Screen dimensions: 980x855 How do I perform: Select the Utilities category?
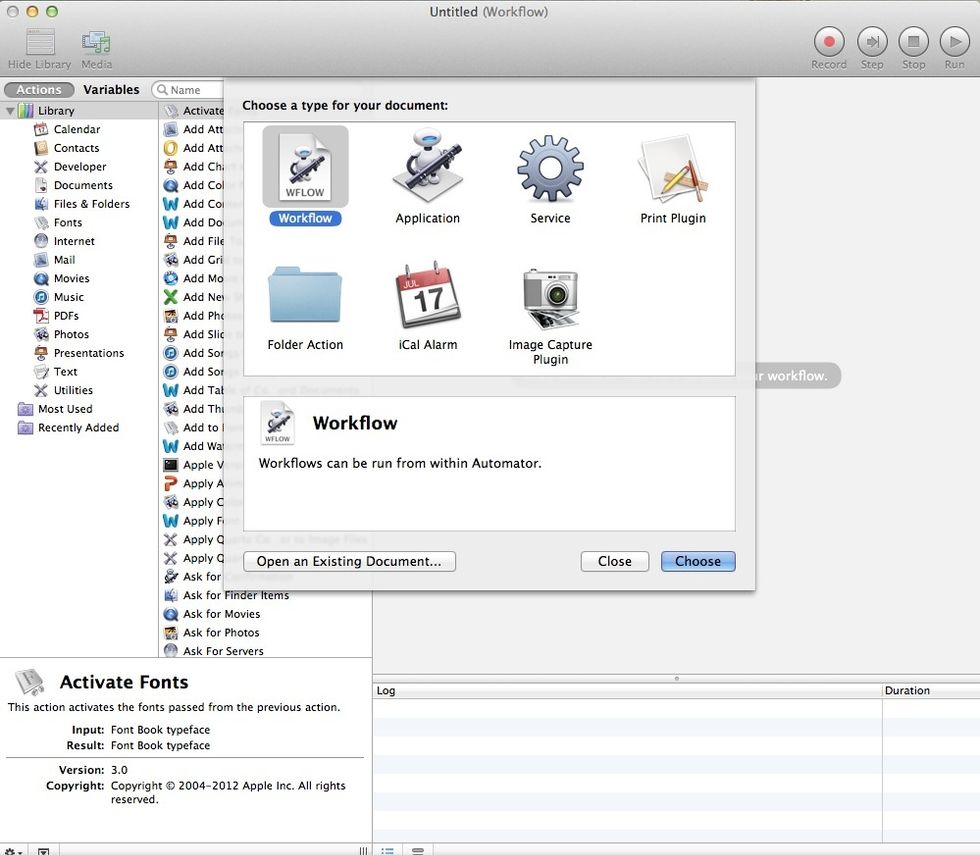click(72, 391)
